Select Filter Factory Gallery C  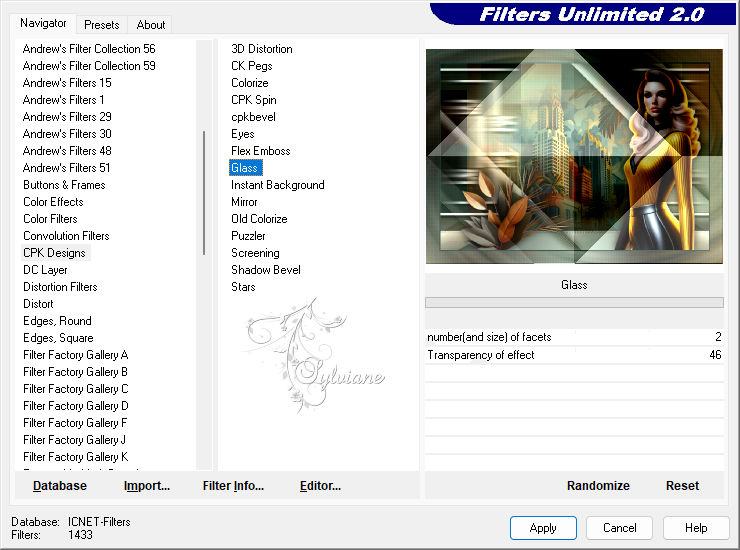click(76, 389)
